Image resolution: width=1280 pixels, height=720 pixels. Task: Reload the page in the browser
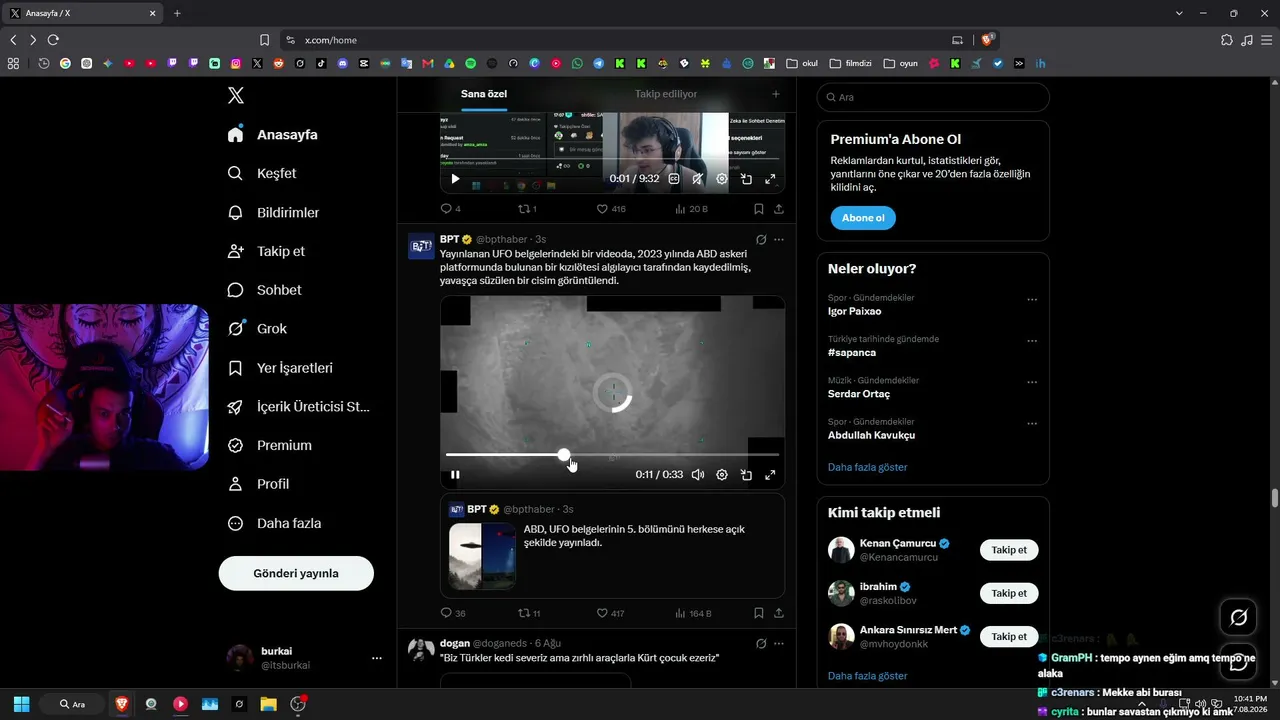(x=53, y=40)
